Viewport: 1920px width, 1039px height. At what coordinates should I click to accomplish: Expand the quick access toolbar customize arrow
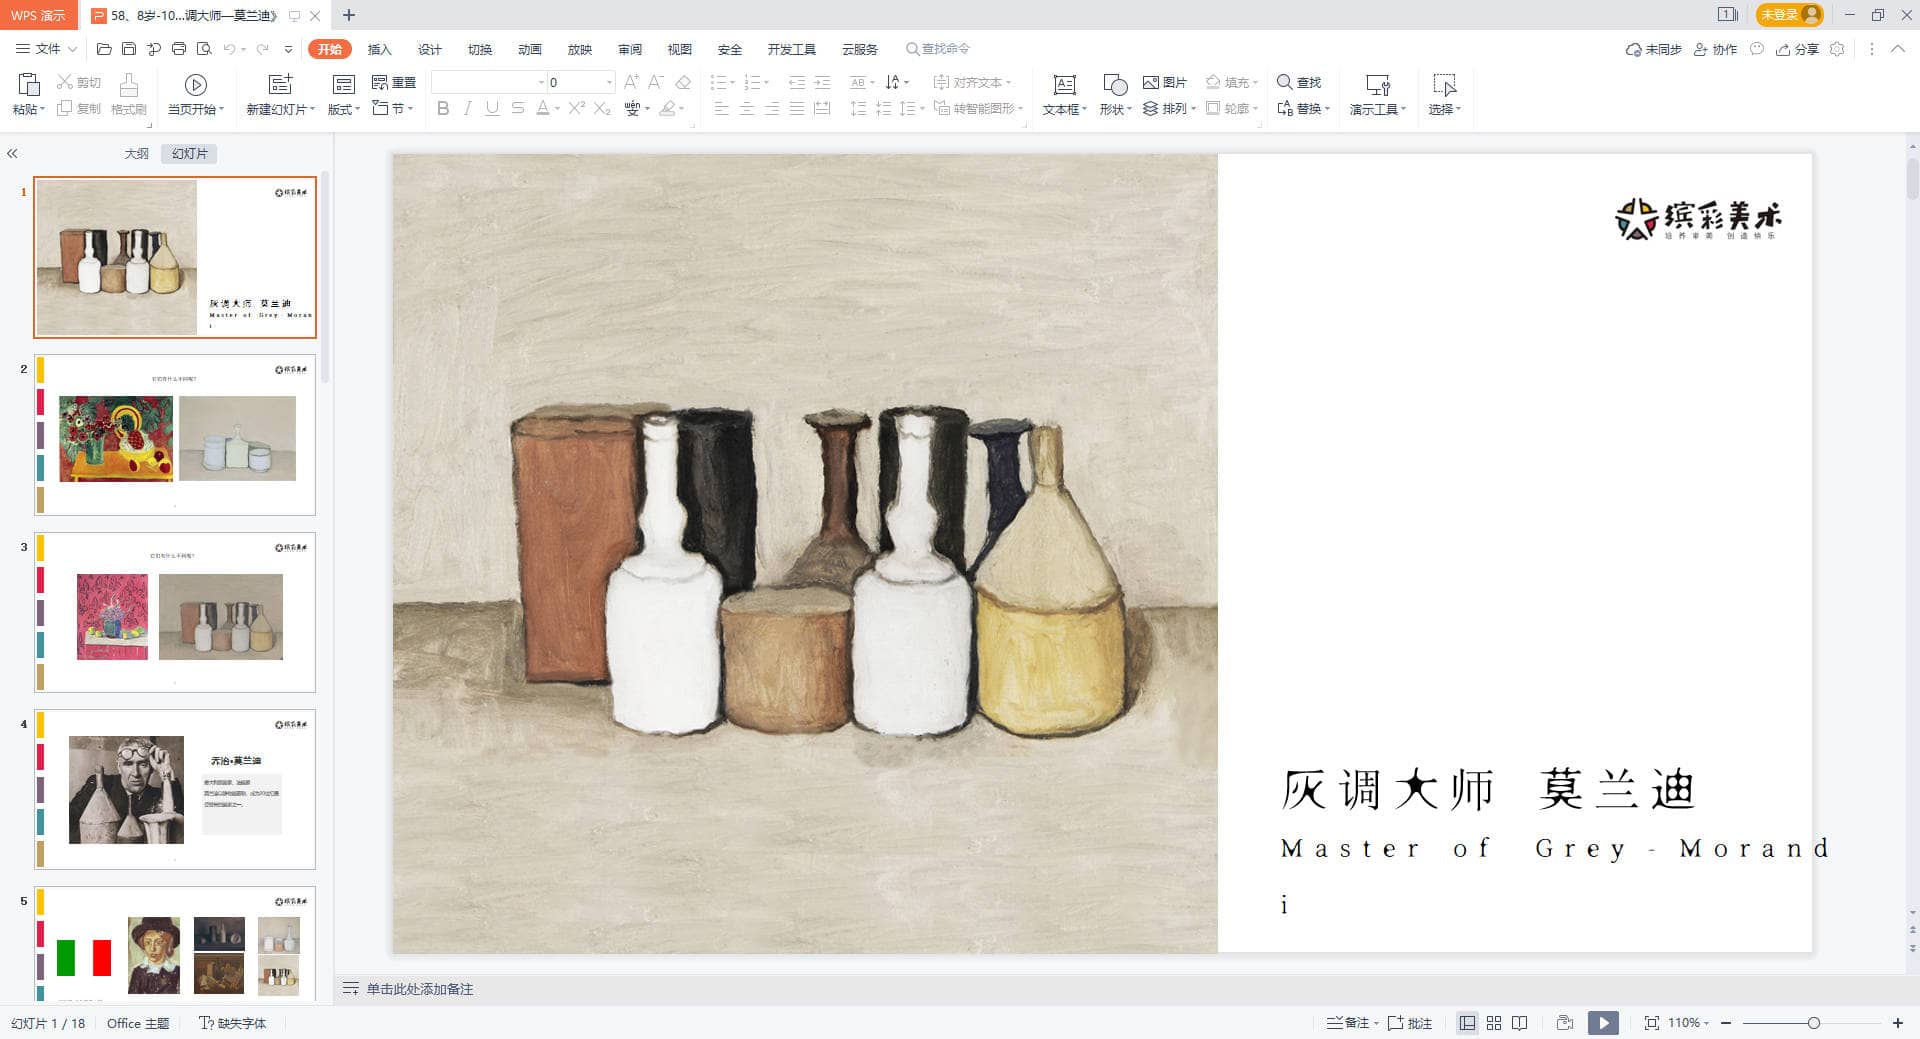click(x=289, y=49)
